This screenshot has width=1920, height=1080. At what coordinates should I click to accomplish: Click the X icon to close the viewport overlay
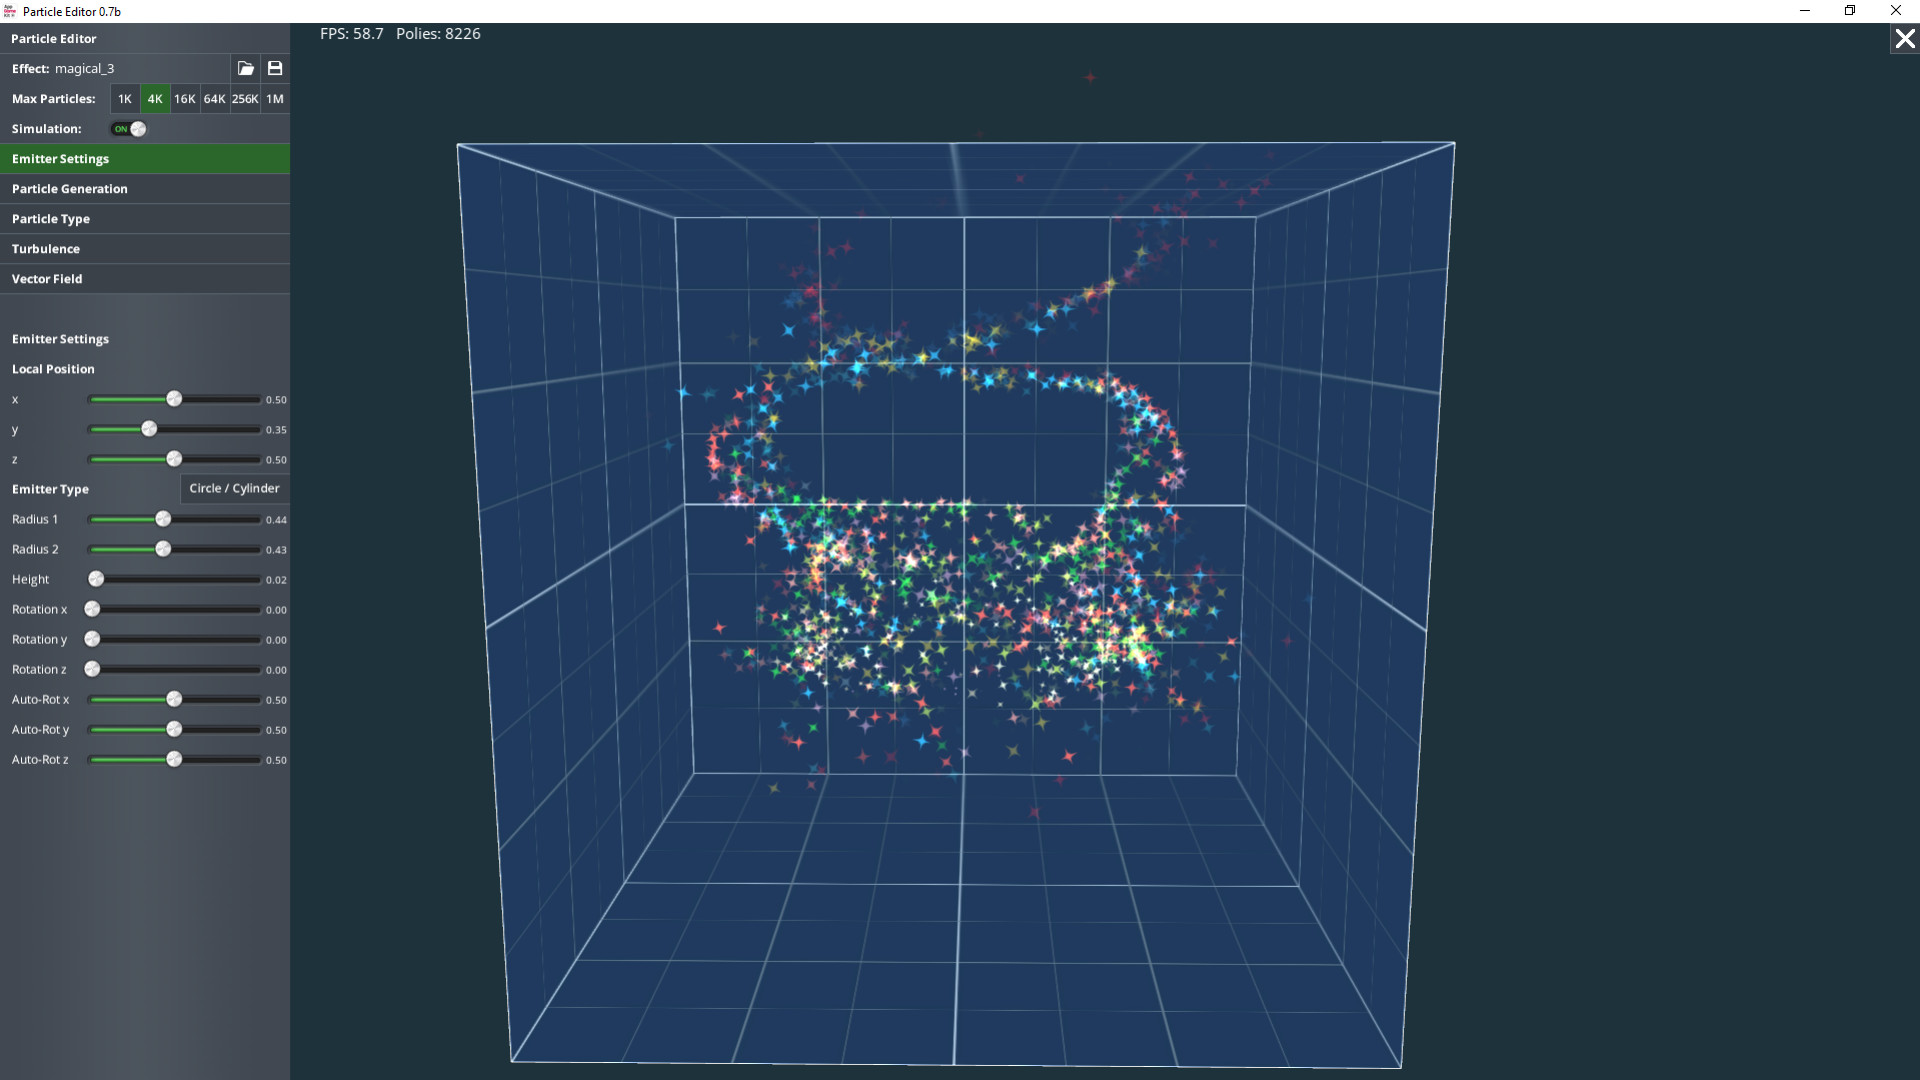tap(1903, 39)
